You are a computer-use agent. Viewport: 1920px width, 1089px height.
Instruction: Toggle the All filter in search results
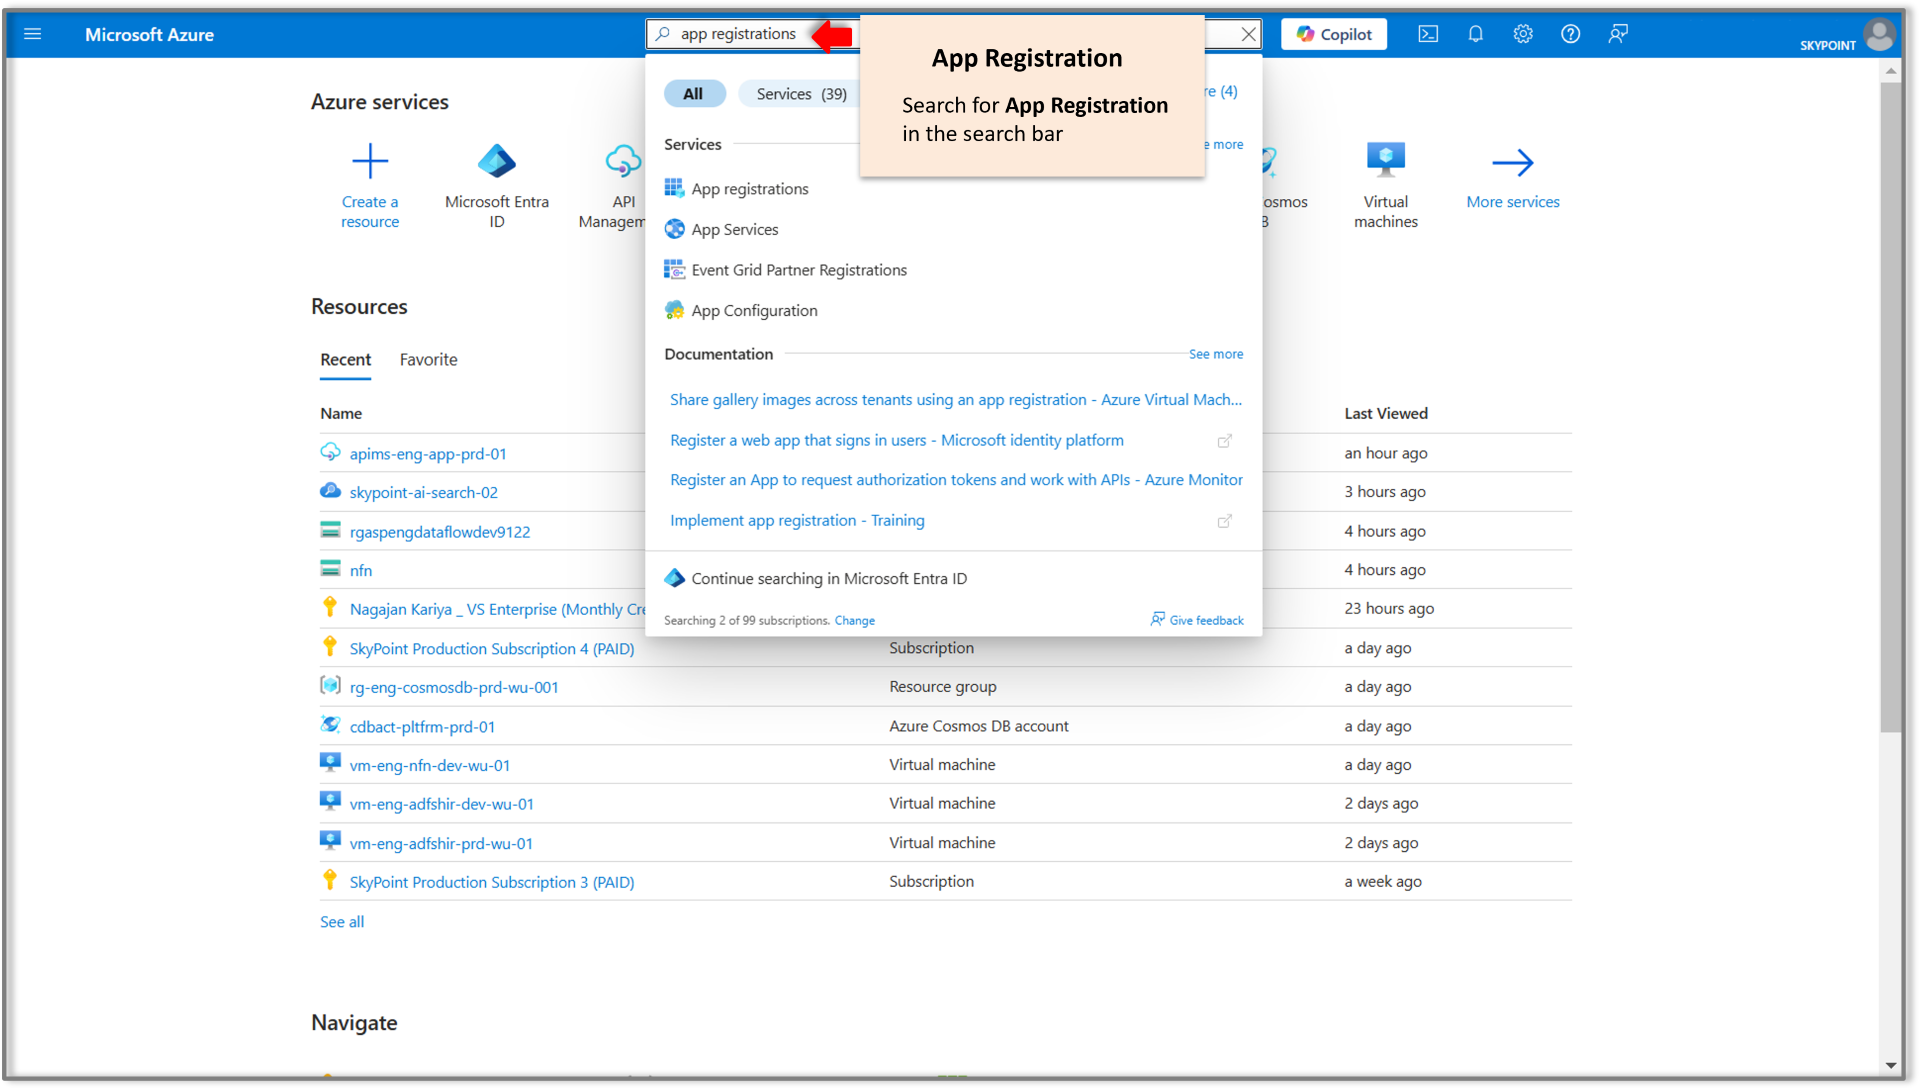(694, 93)
